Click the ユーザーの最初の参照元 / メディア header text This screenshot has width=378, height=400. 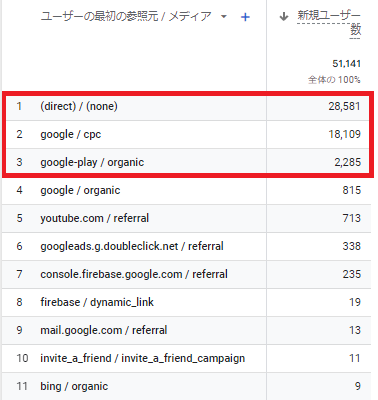click(x=126, y=16)
